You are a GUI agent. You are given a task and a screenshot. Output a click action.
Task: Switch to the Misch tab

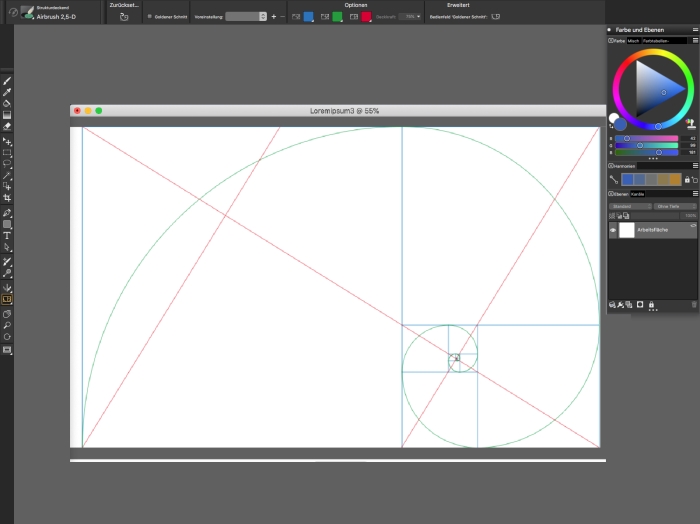[x=634, y=40]
